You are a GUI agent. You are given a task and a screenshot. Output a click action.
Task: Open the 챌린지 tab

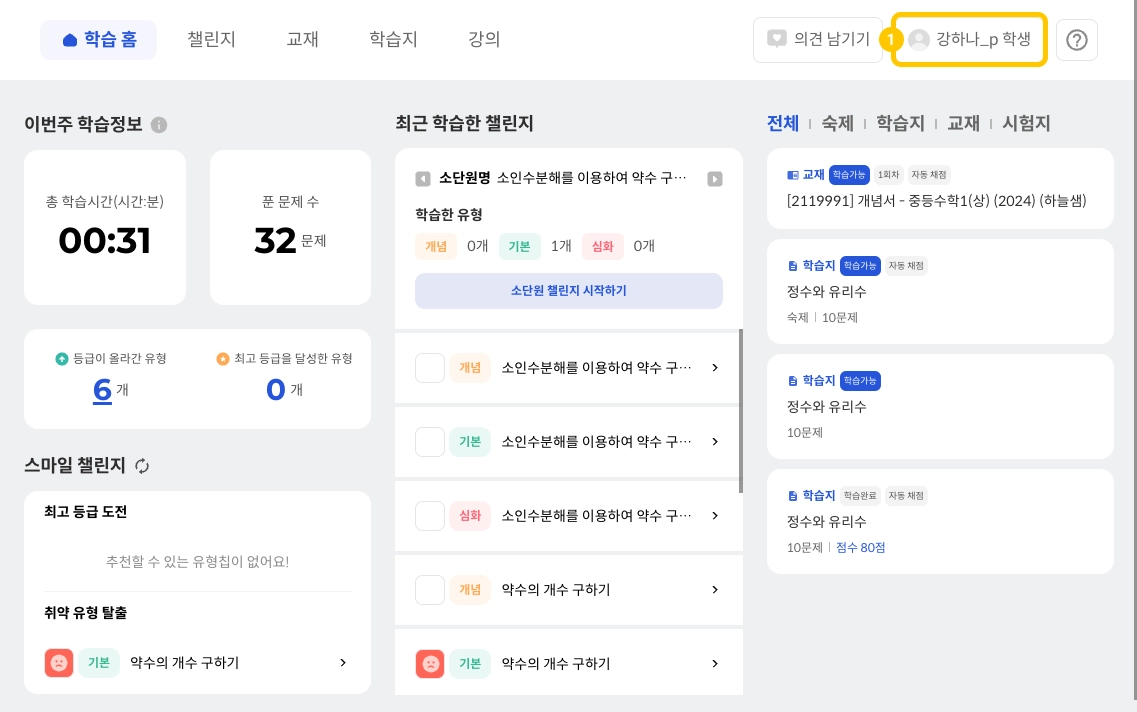coord(211,40)
